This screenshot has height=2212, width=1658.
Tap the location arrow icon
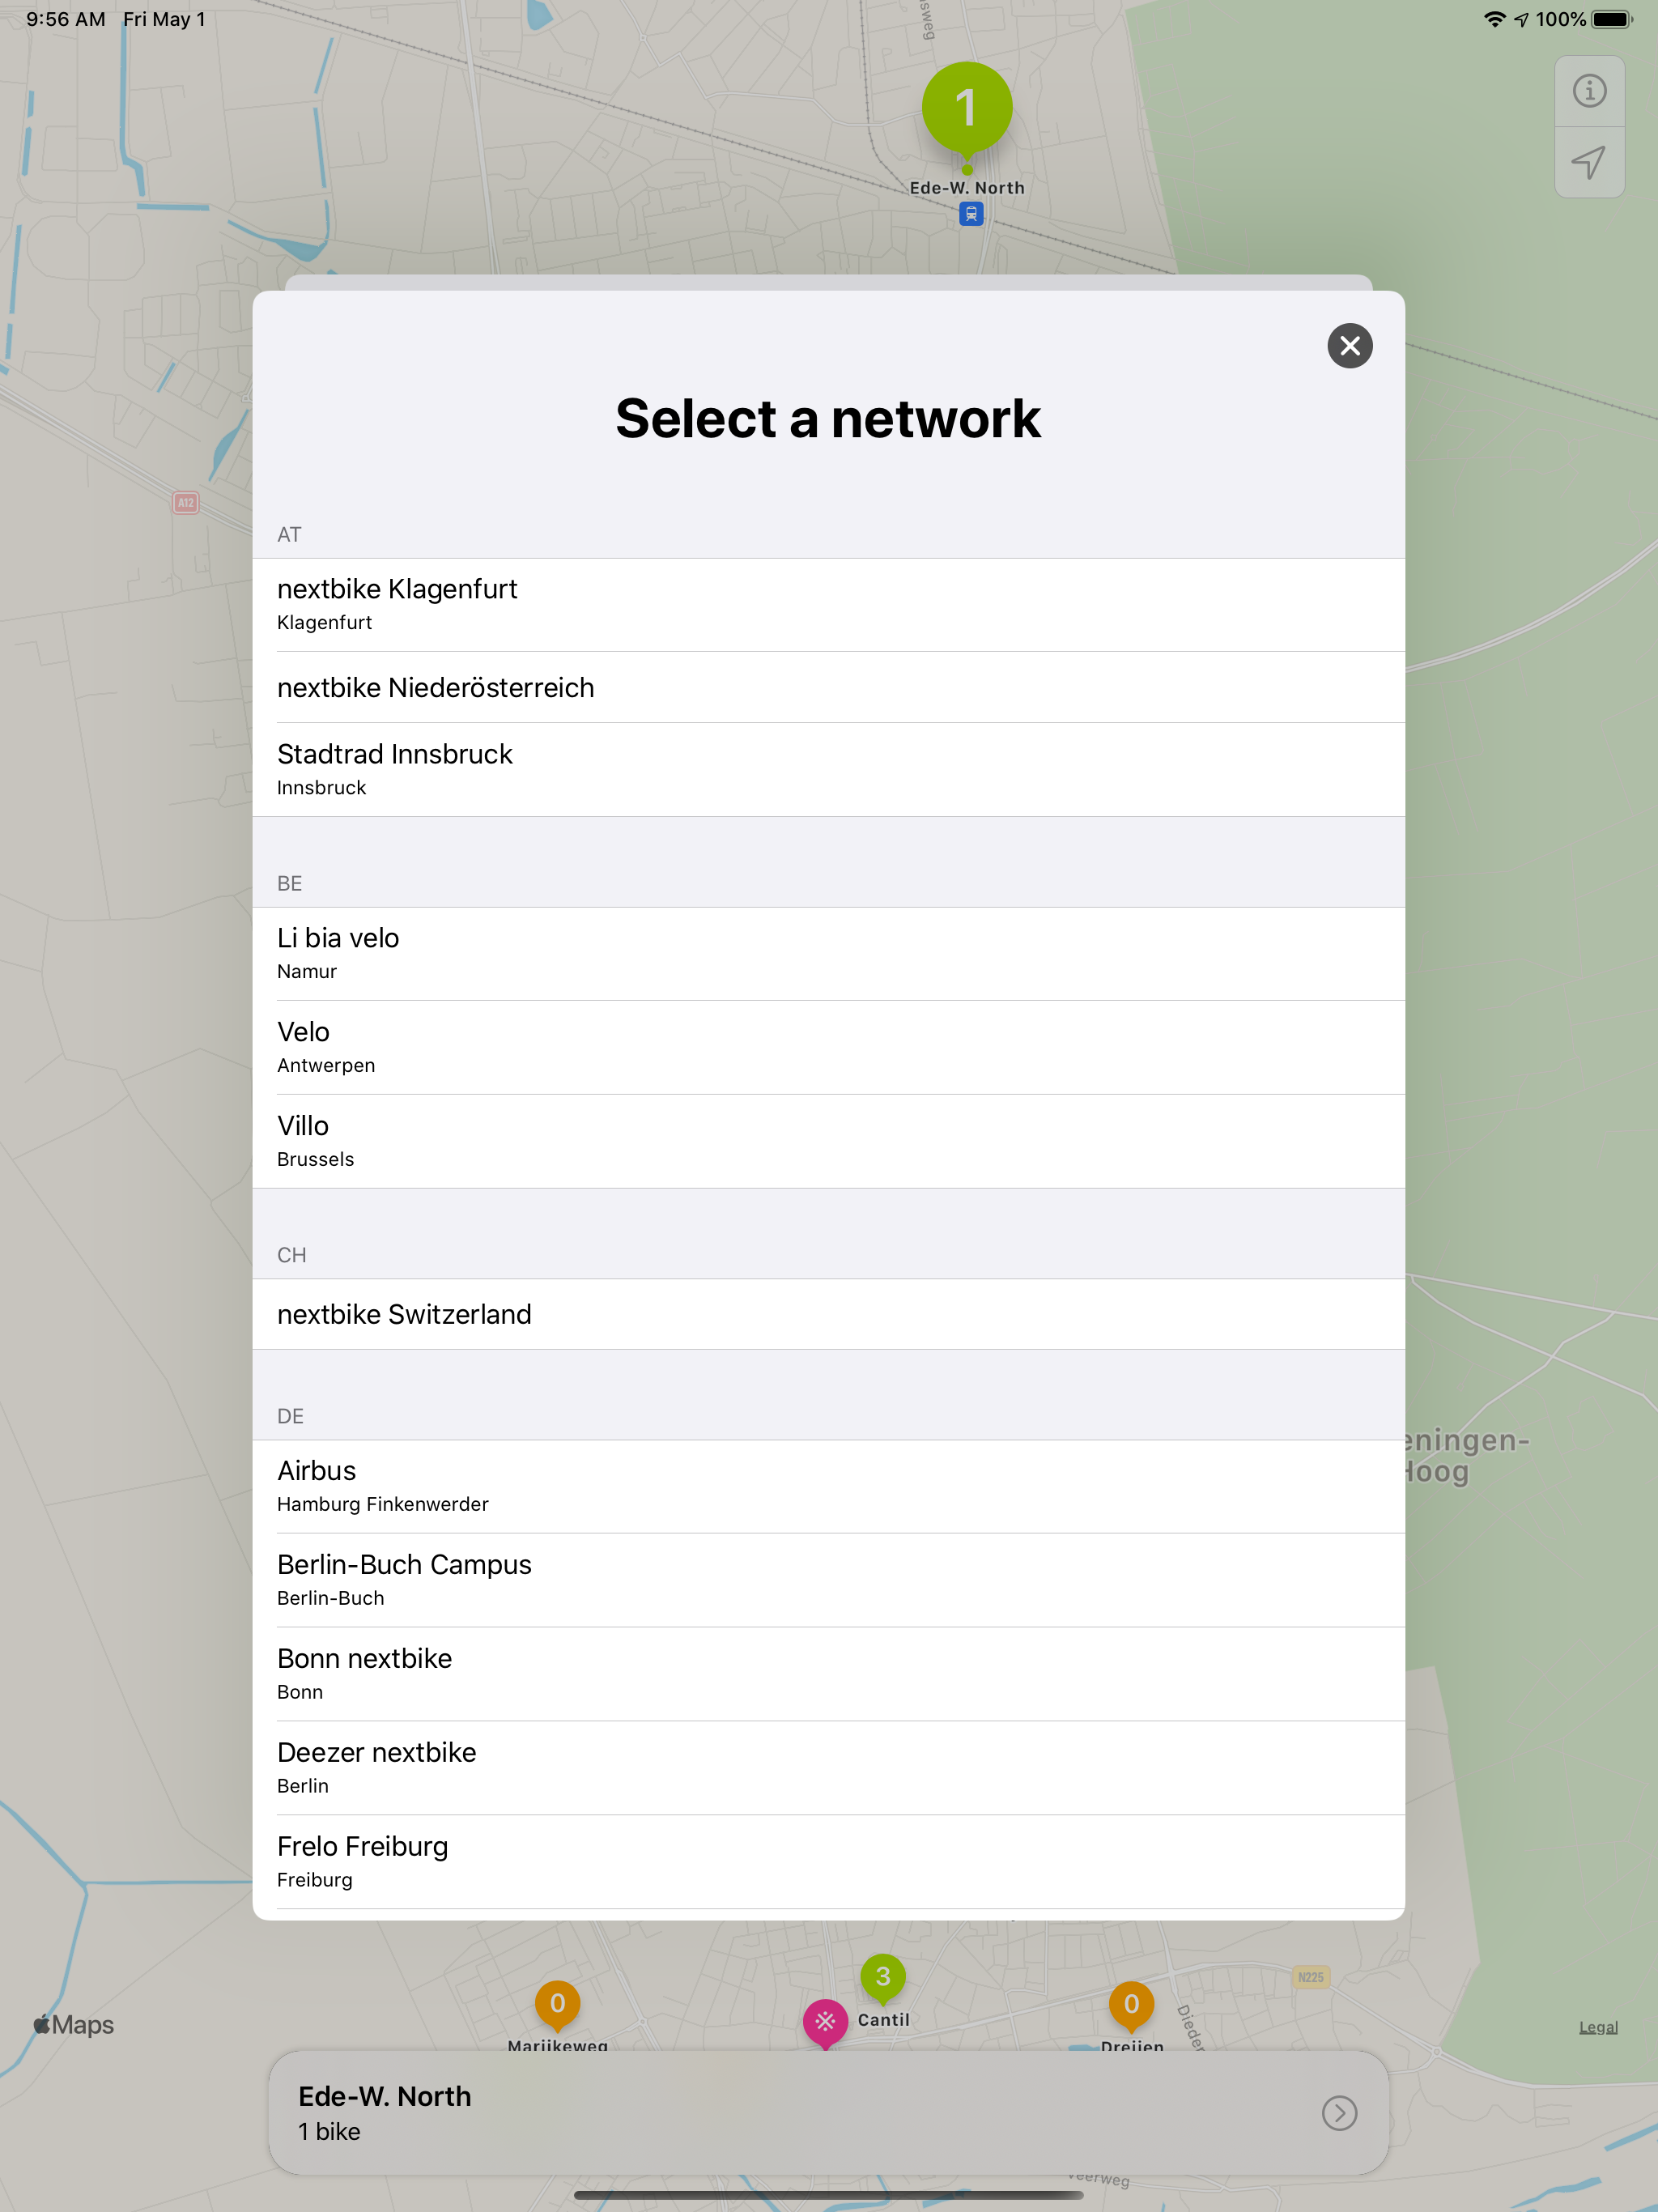point(1589,162)
